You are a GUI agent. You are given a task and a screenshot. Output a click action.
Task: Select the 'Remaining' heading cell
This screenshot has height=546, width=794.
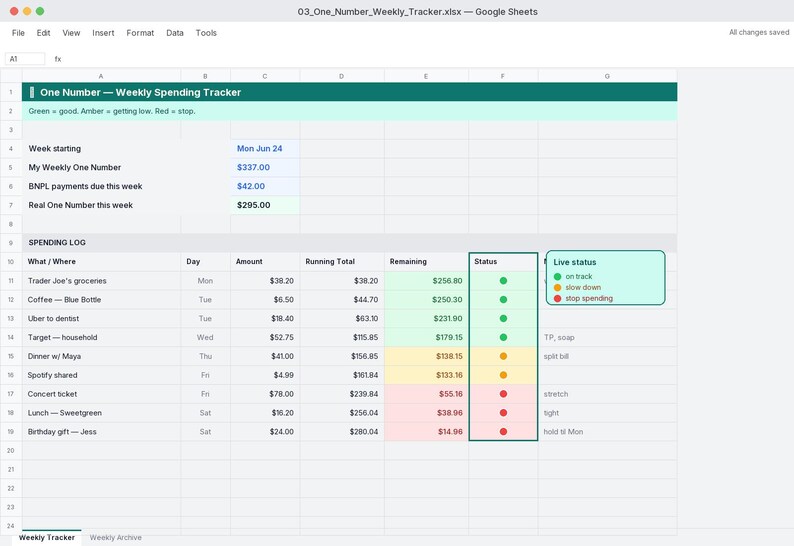point(426,262)
